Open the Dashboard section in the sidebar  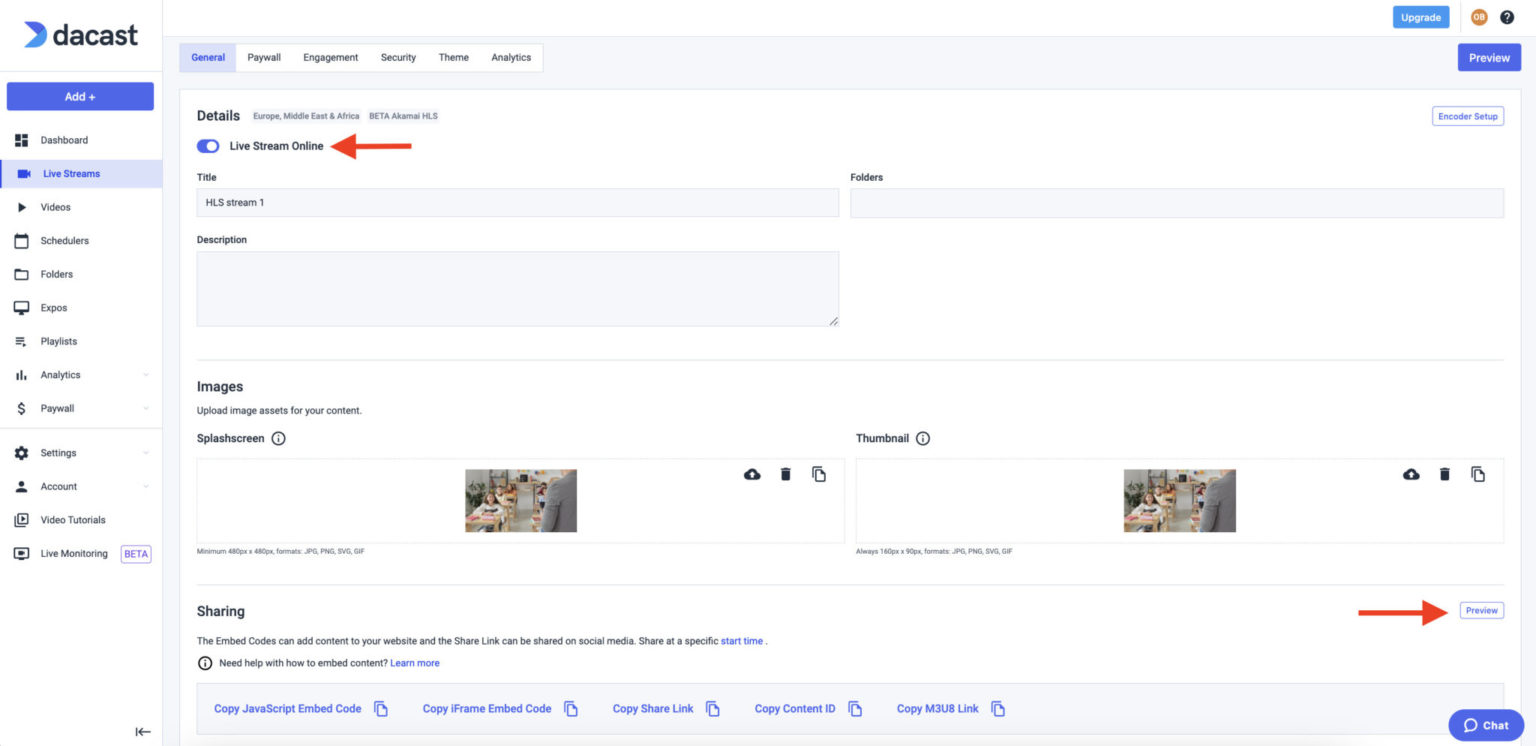click(62, 140)
